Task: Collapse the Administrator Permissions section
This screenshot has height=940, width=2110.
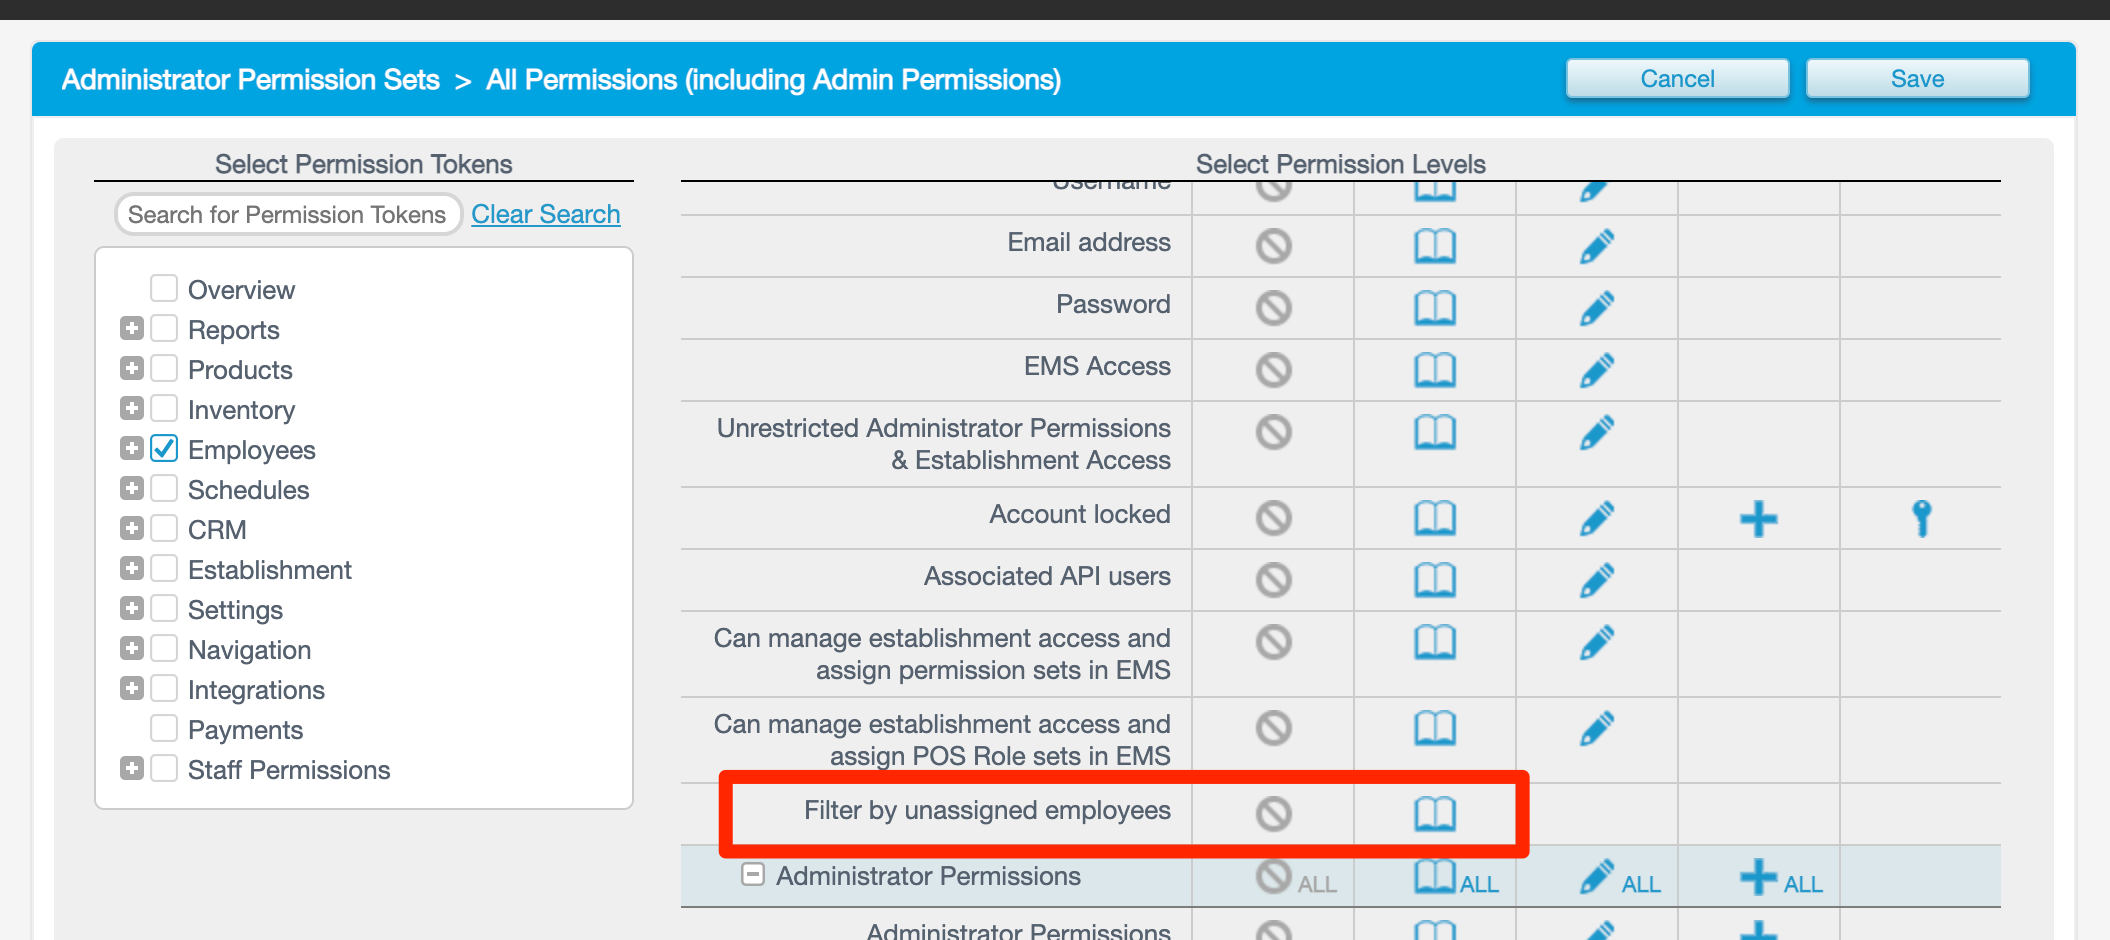Action: click(x=753, y=875)
